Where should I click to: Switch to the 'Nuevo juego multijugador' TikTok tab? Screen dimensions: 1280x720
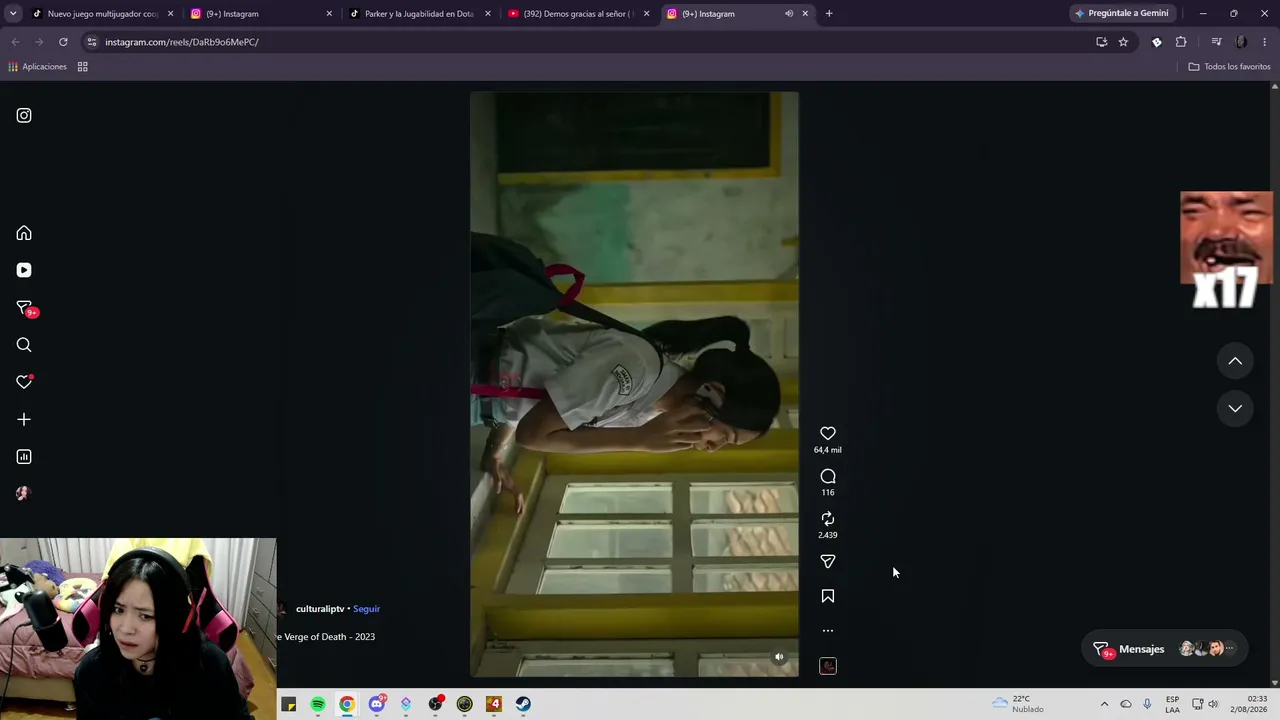click(x=102, y=14)
